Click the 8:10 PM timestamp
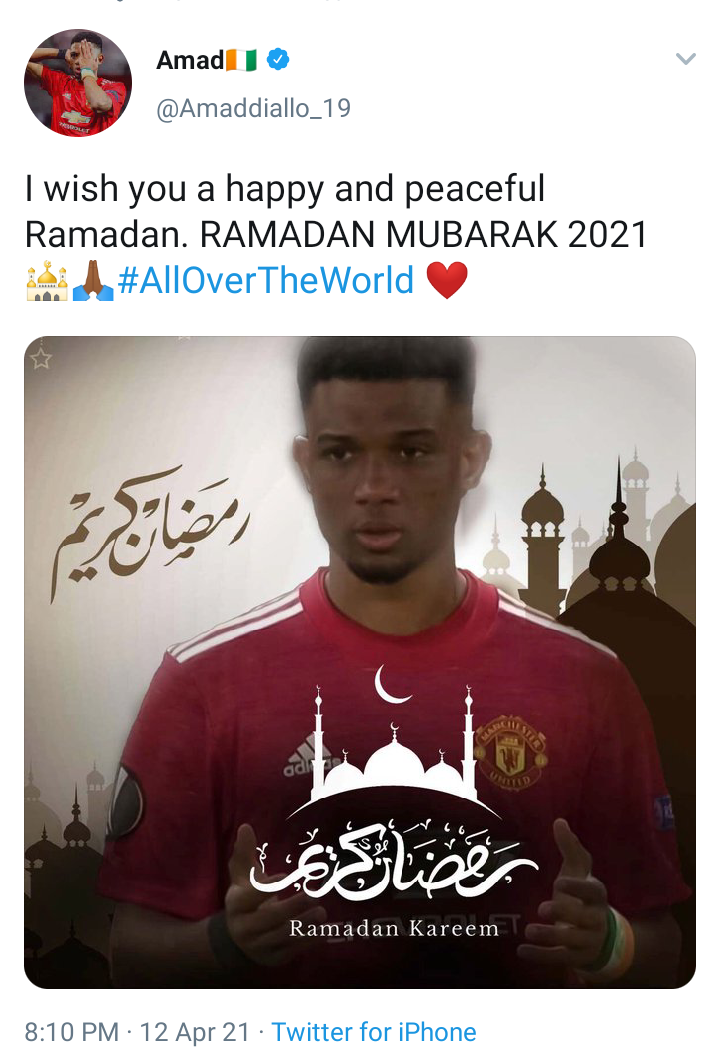The height and width of the screenshot is (1054, 720). (71, 1031)
